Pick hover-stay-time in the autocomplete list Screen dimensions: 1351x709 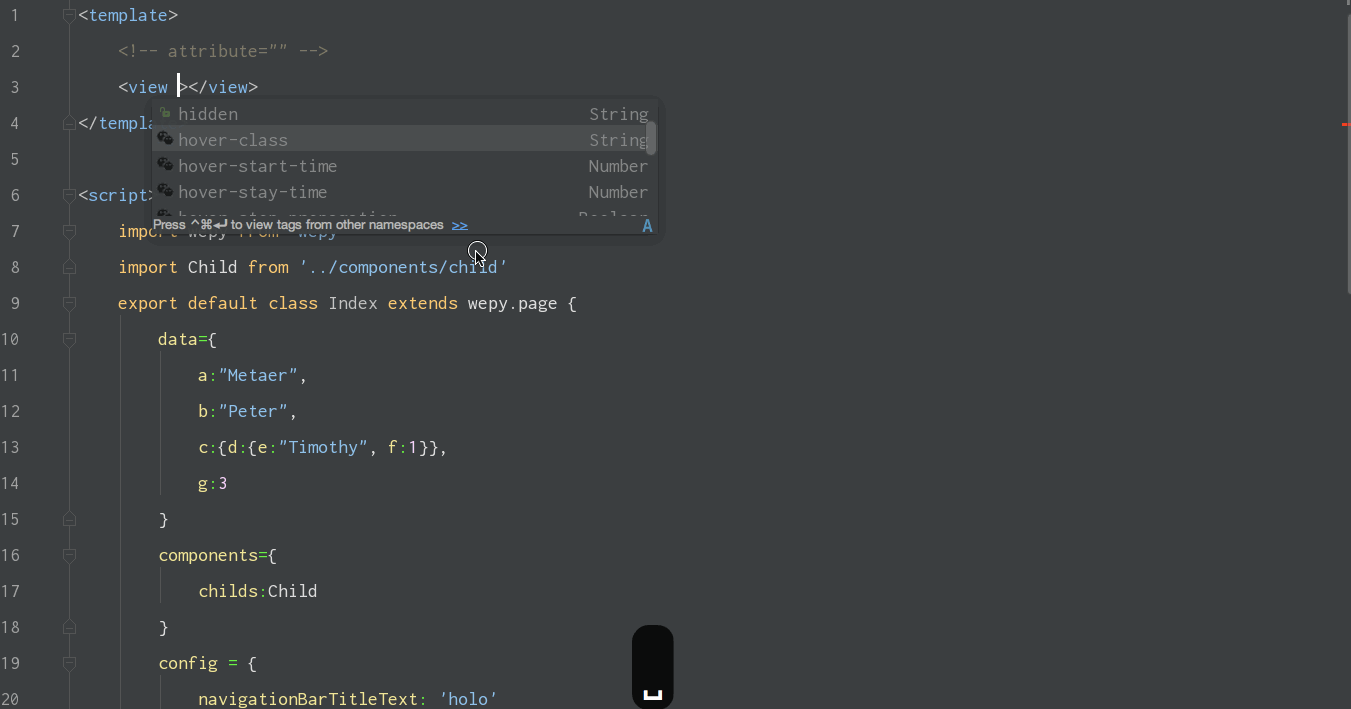[x=252, y=192]
